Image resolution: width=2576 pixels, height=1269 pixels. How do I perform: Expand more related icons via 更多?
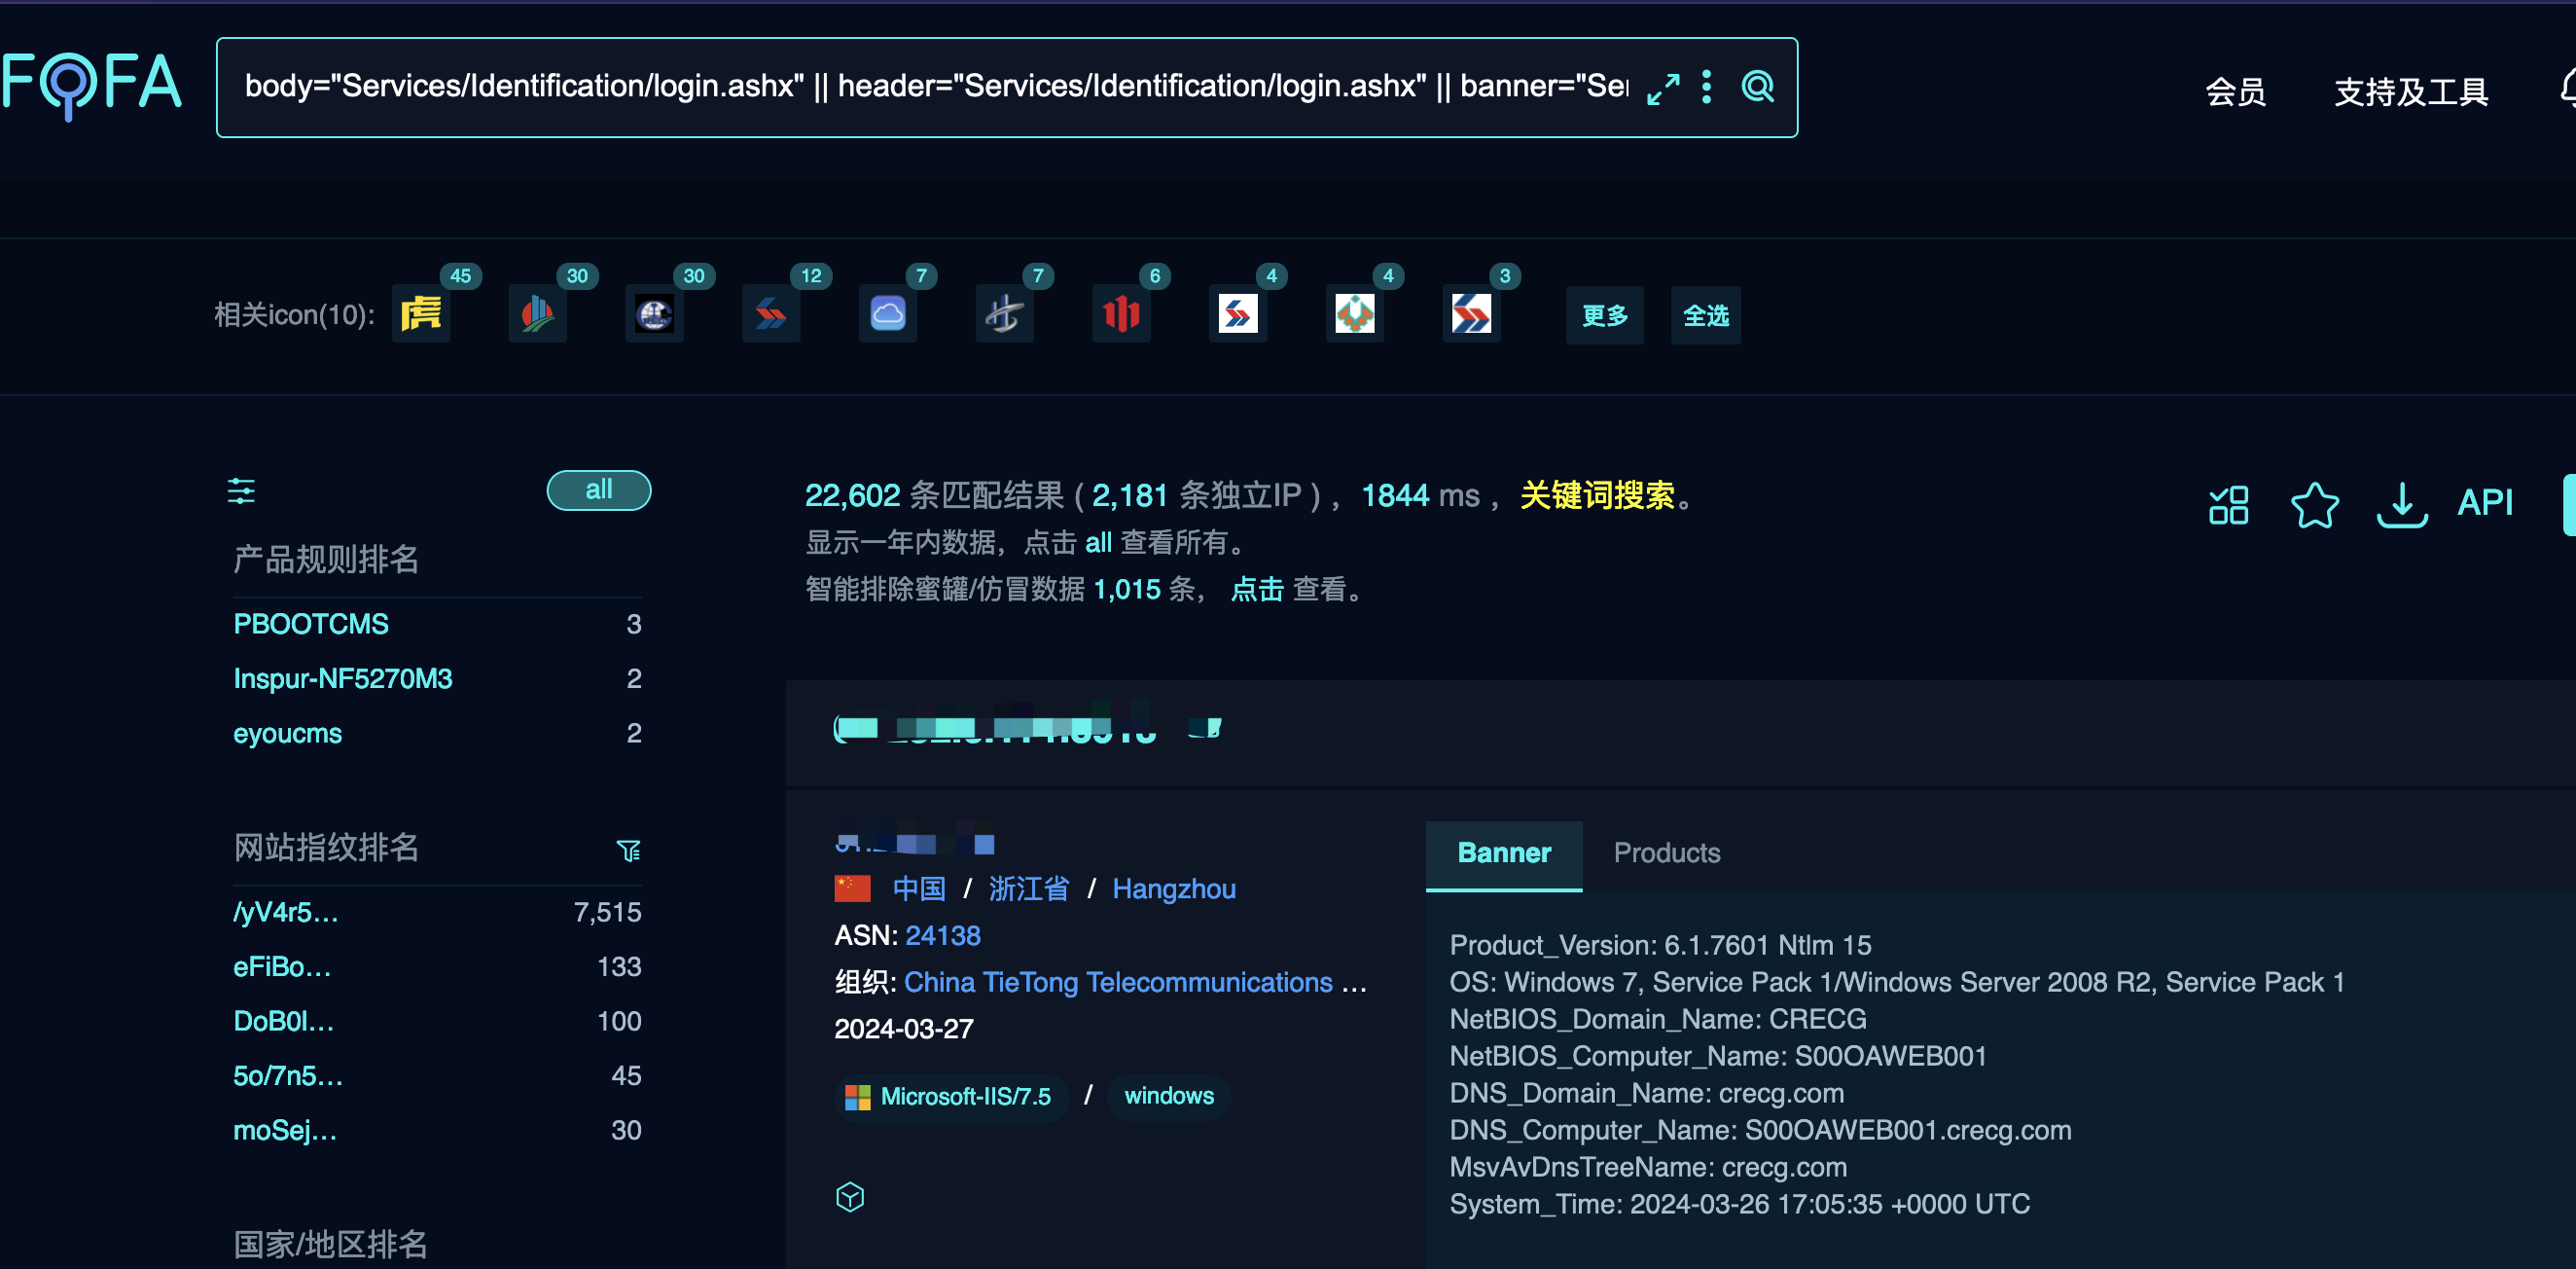(x=1604, y=315)
